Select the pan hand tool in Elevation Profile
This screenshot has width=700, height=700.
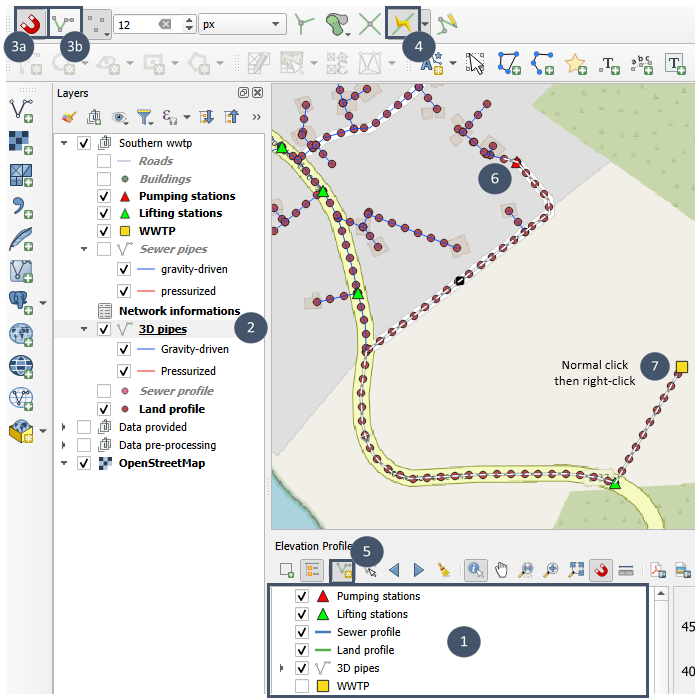tap(501, 570)
